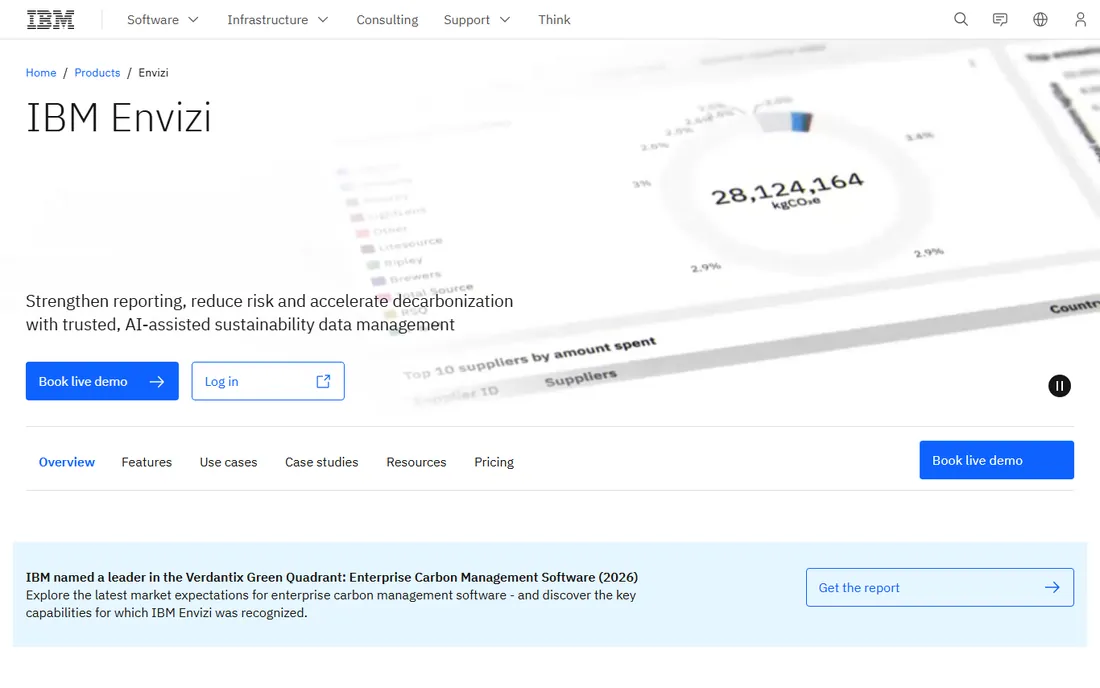Viewport: 1100px width, 688px height.
Task: Open the chat contact icon
Action: pos(1000,20)
